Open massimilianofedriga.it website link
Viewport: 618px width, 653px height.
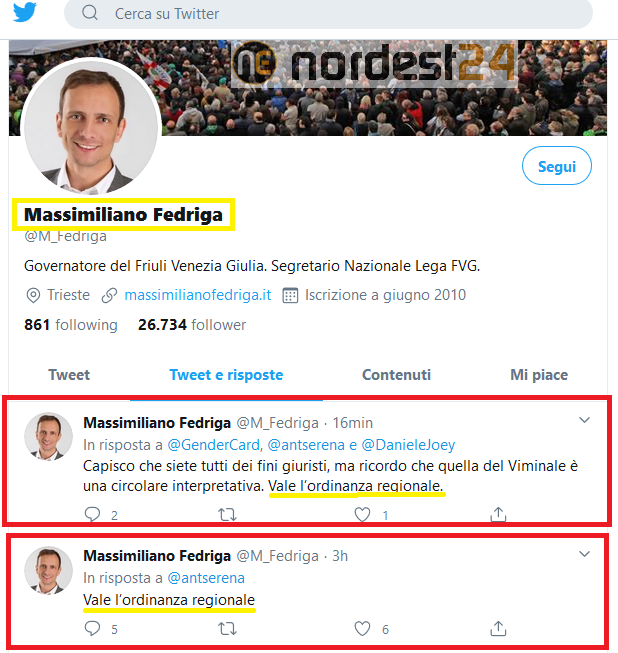tap(198, 295)
